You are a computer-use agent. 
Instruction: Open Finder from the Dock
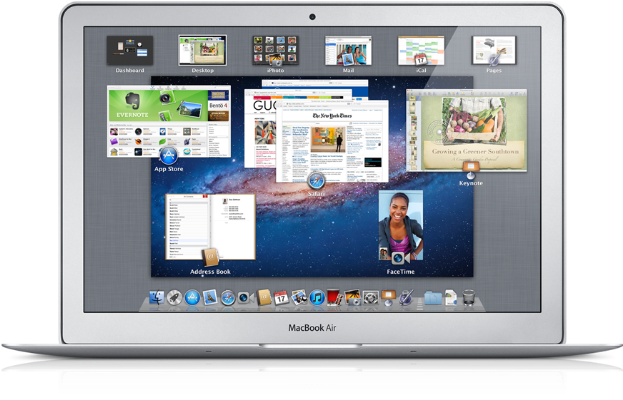(x=157, y=297)
